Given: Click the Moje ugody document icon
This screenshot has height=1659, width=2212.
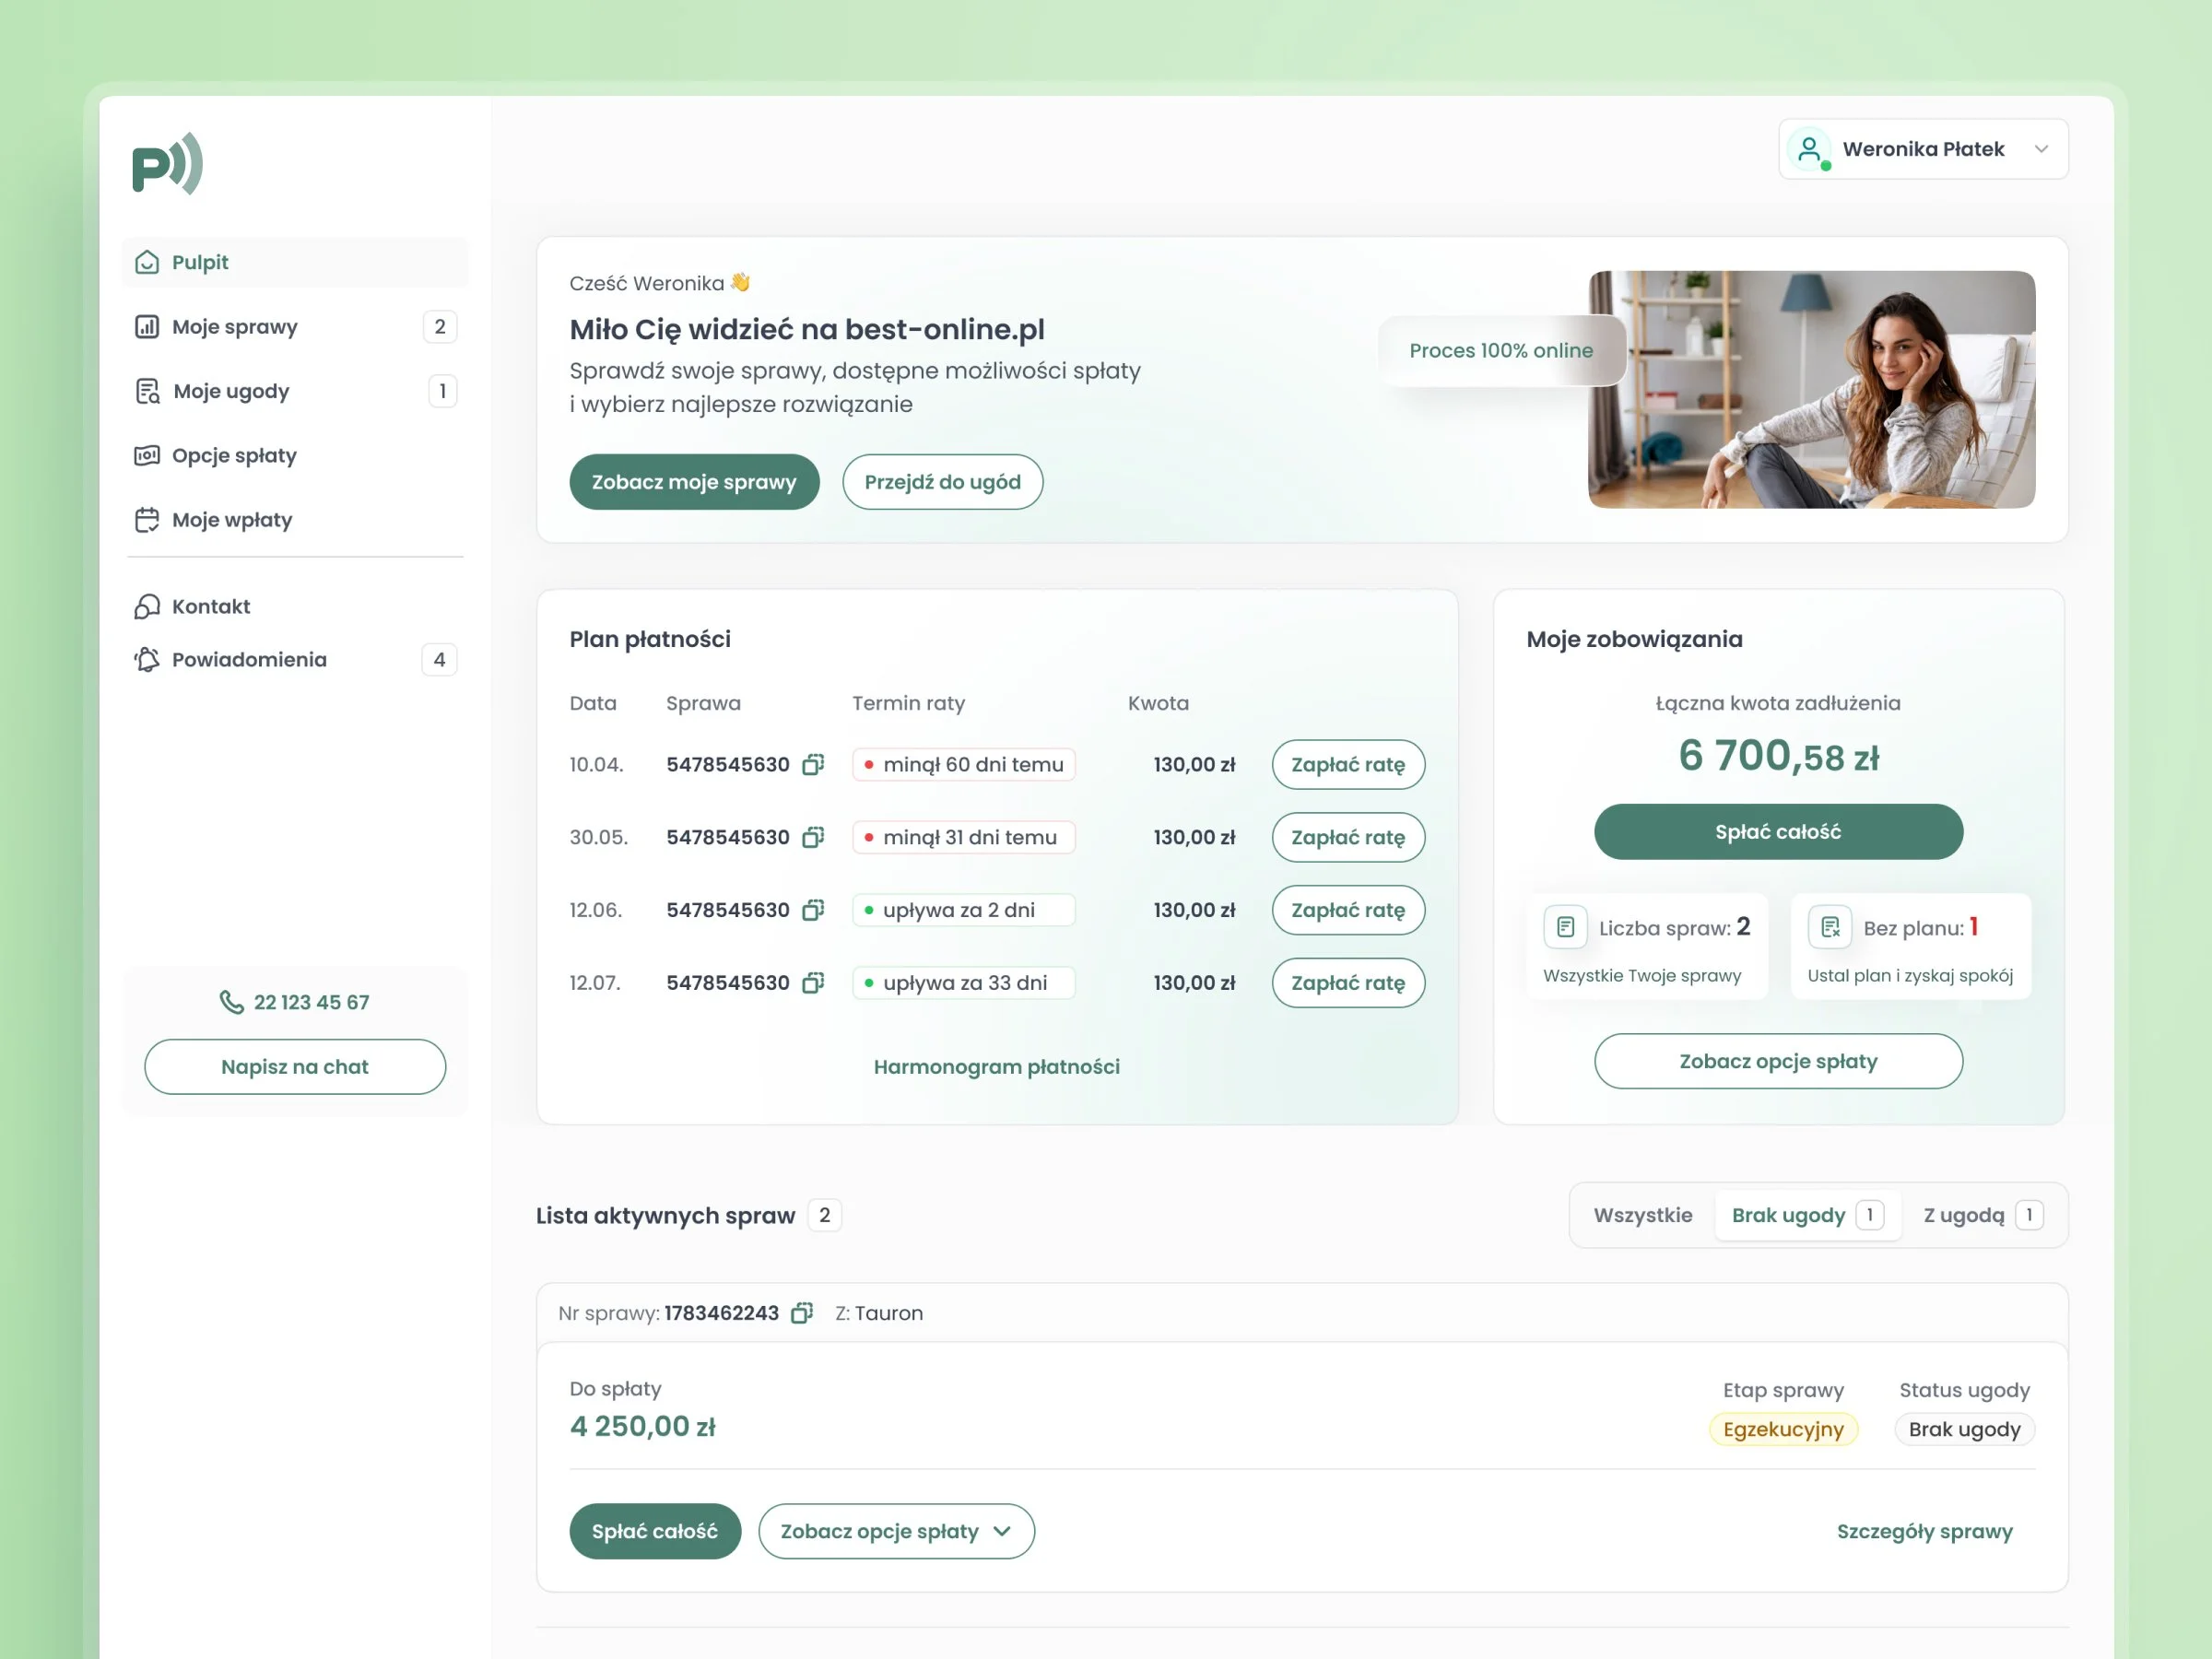Looking at the screenshot, I should [x=147, y=391].
